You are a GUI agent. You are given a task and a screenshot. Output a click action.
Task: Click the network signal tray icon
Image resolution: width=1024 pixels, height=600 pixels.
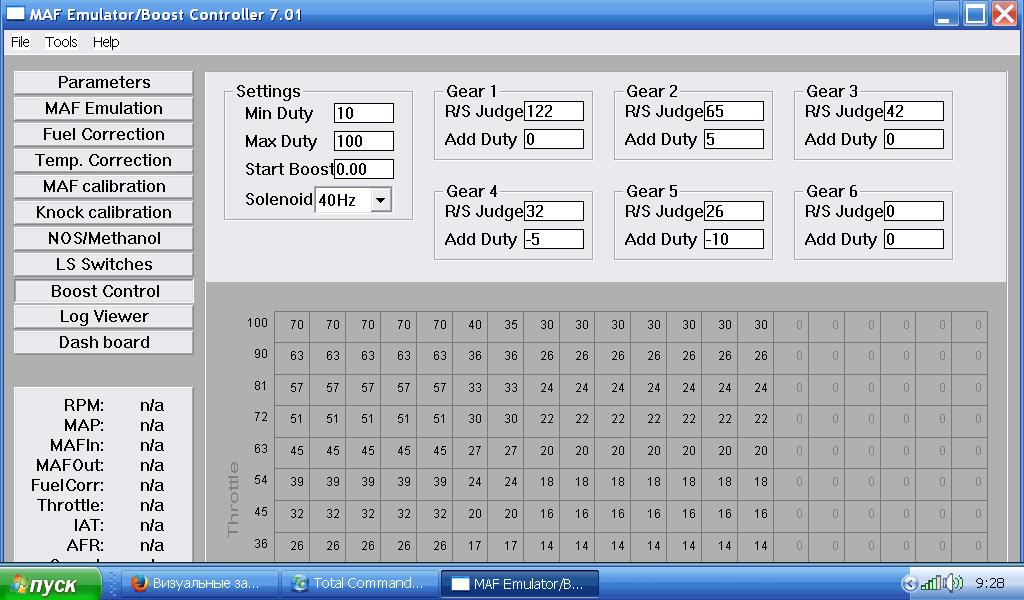931,582
